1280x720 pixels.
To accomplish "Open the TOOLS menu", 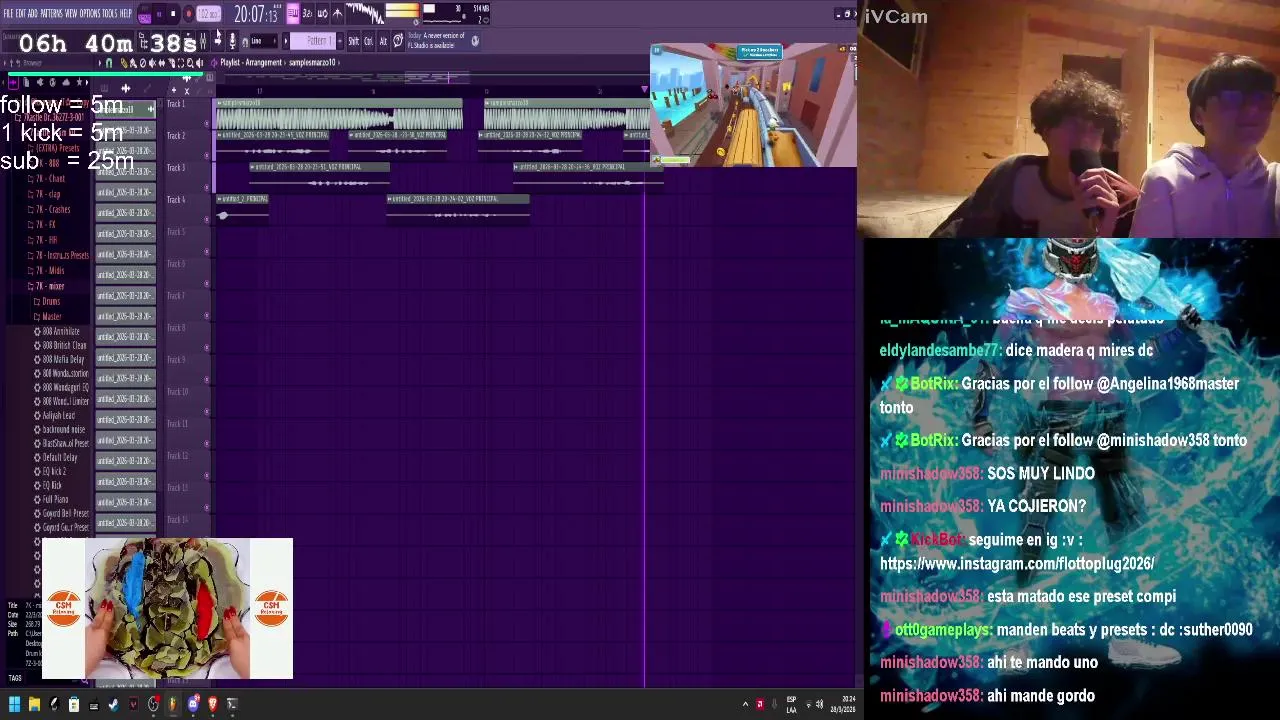I will [x=109, y=13].
